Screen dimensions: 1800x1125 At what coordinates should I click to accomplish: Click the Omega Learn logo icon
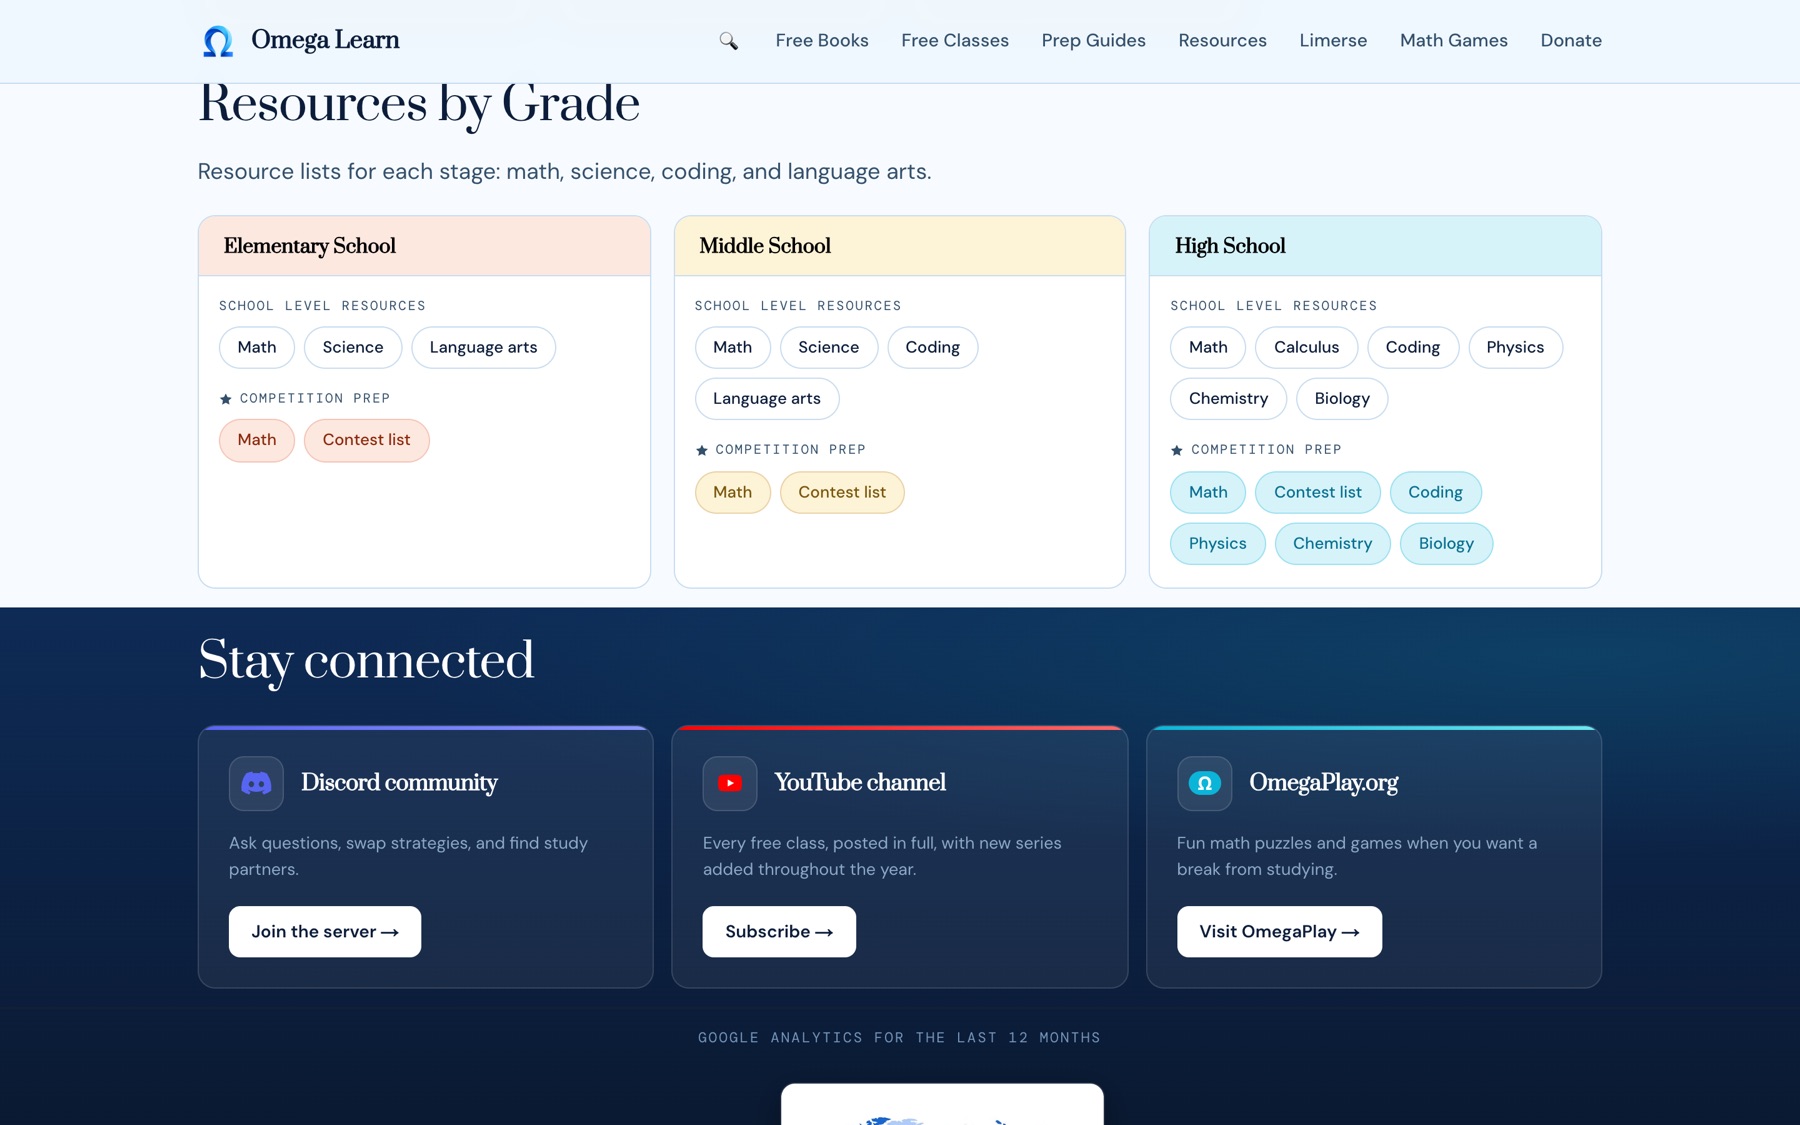pyautogui.click(x=218, y=41)
